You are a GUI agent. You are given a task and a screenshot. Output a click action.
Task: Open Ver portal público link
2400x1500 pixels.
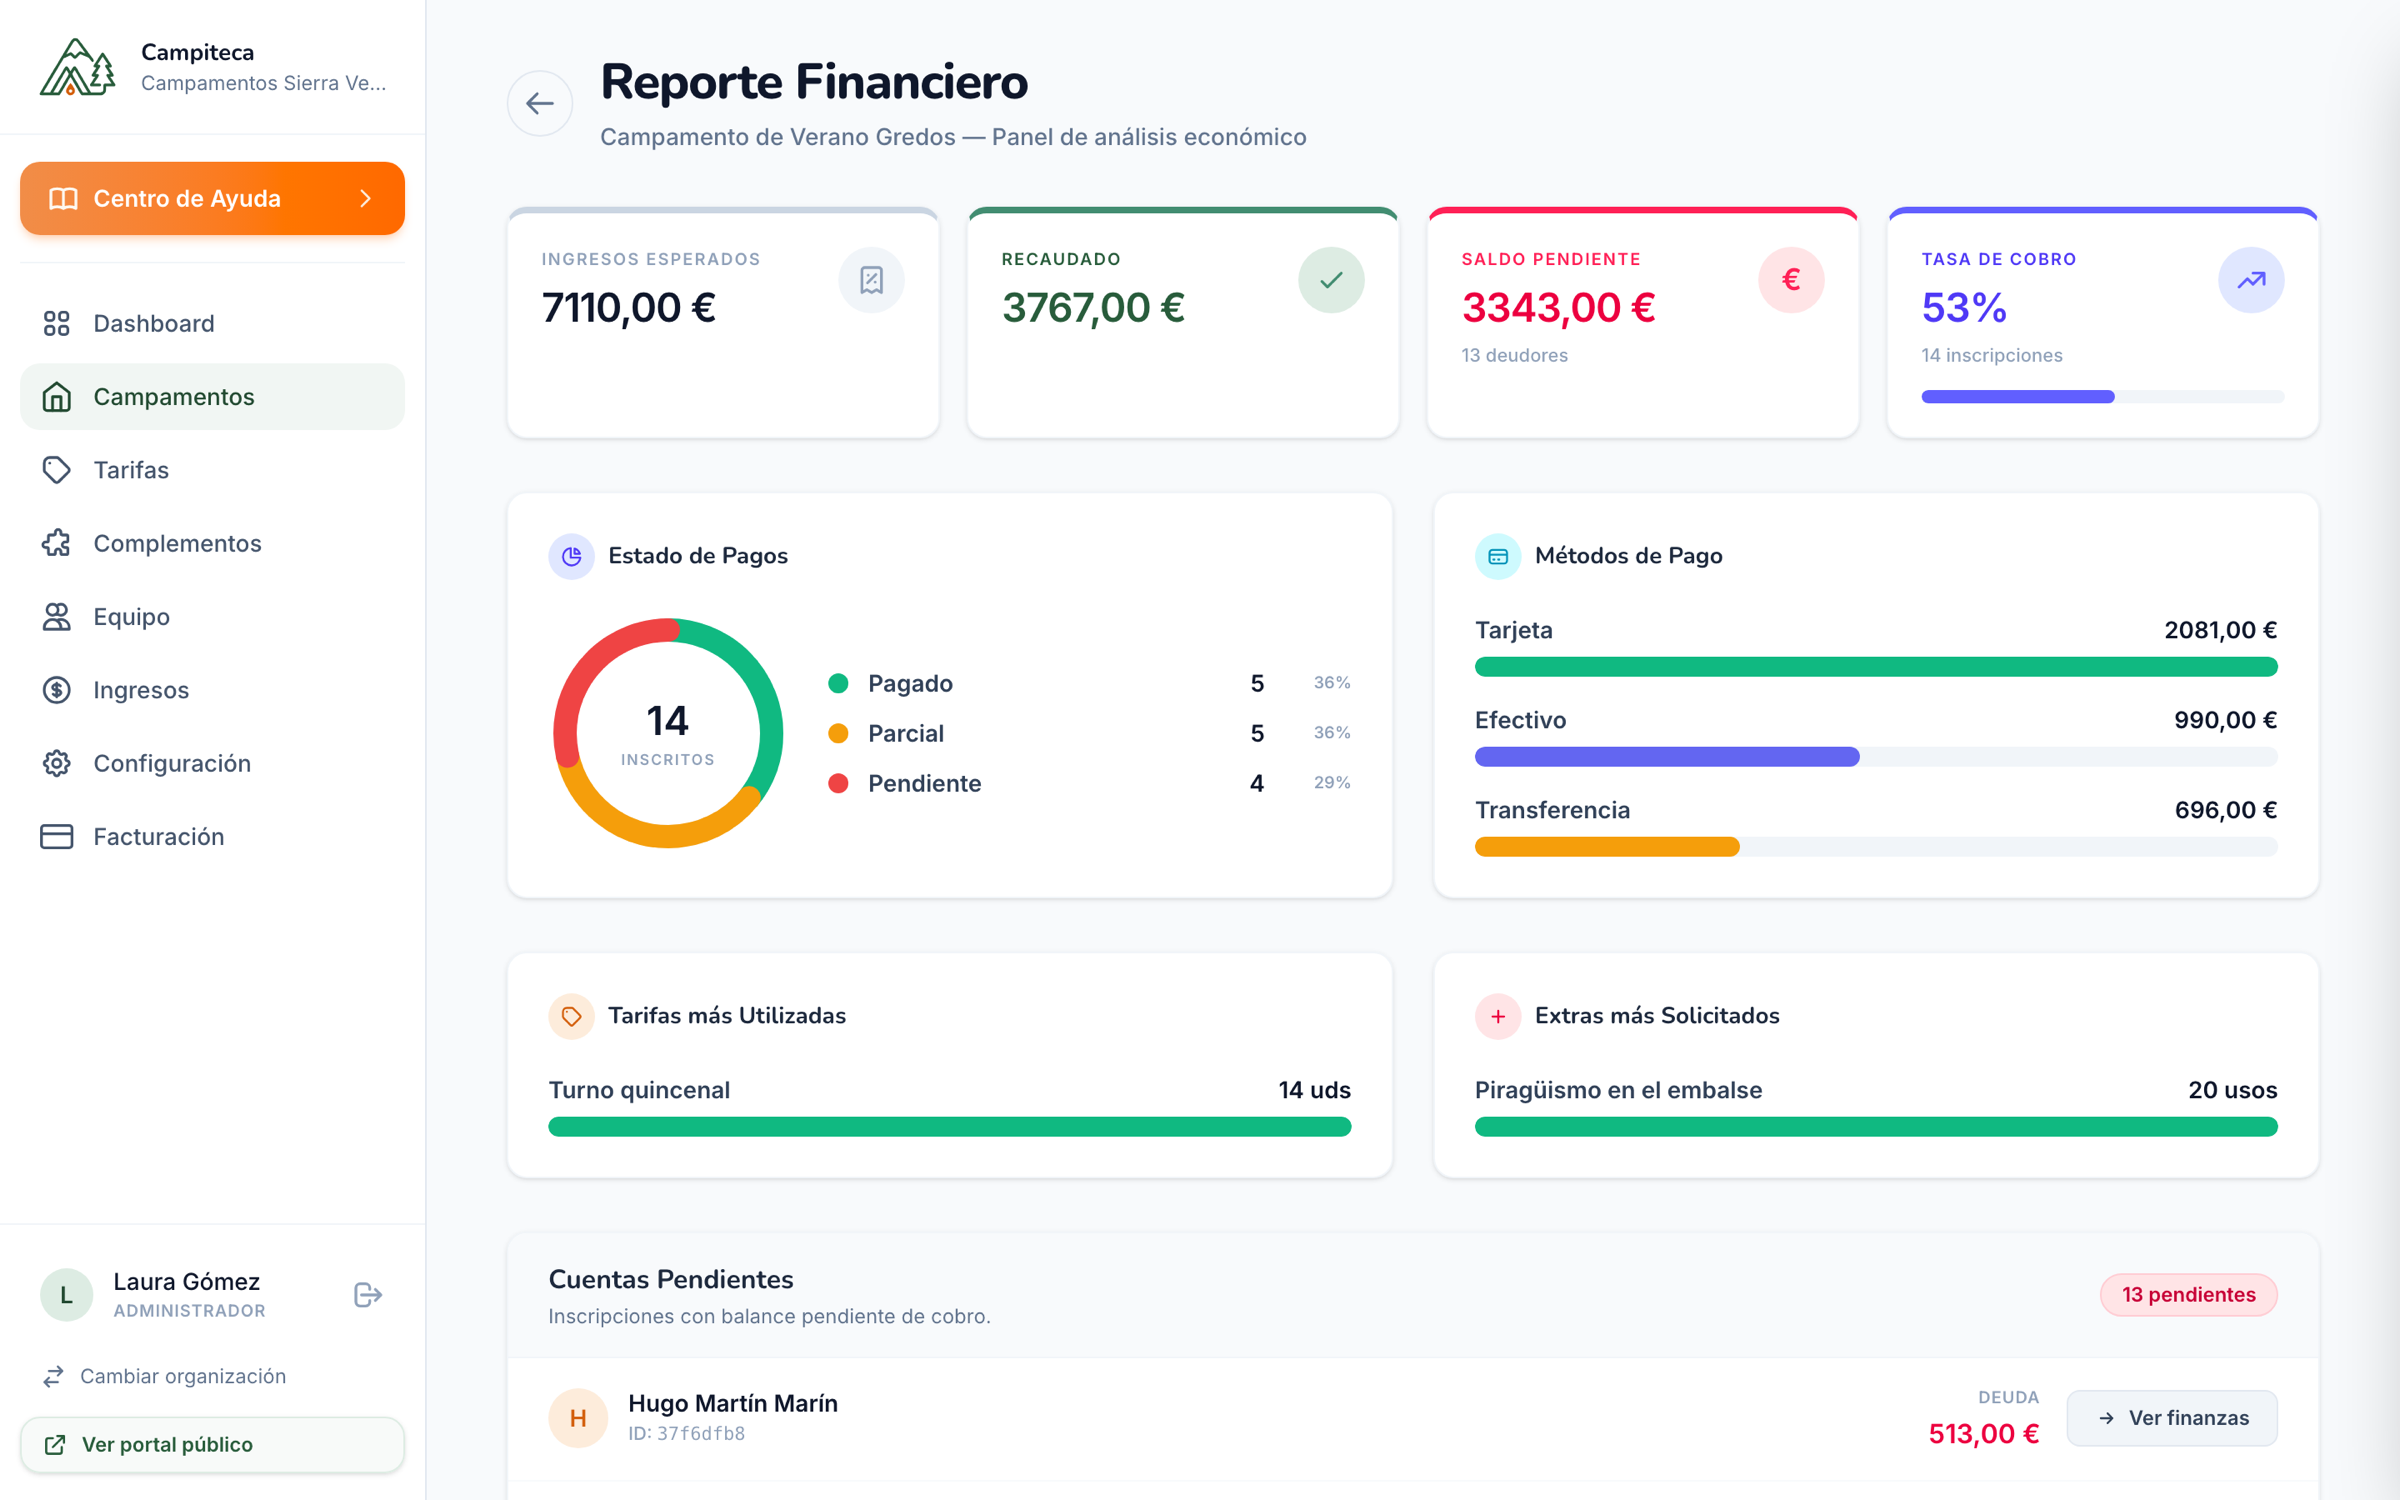(x=212, y=1445)
